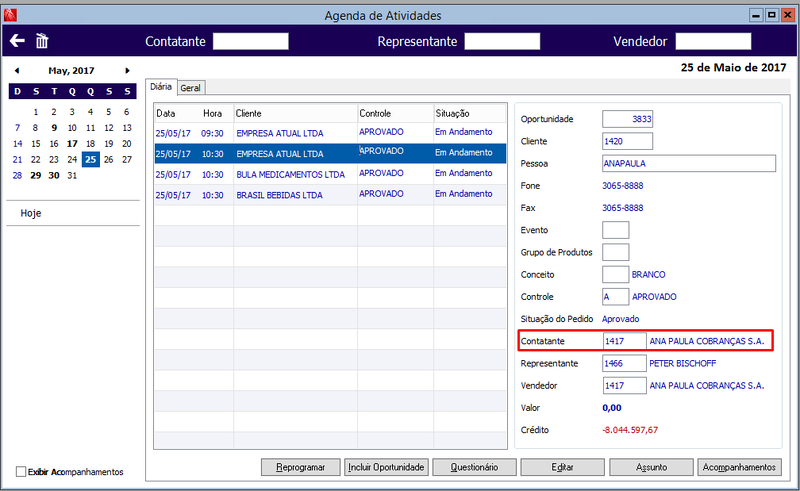Focus the top Contatante filter field
800x491 pixels.
tap(251, 41)
